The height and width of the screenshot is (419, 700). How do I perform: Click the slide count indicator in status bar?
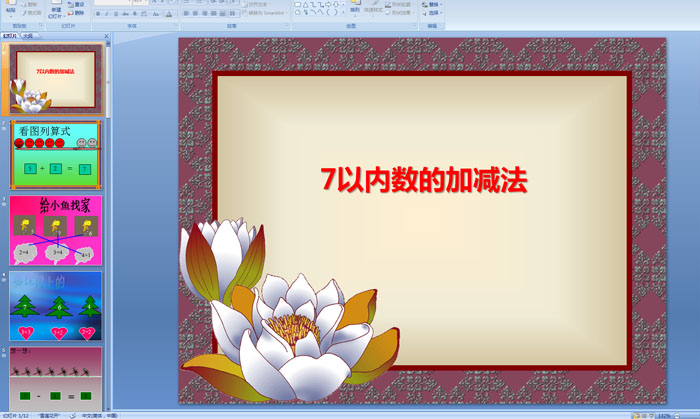click(16, 416)
